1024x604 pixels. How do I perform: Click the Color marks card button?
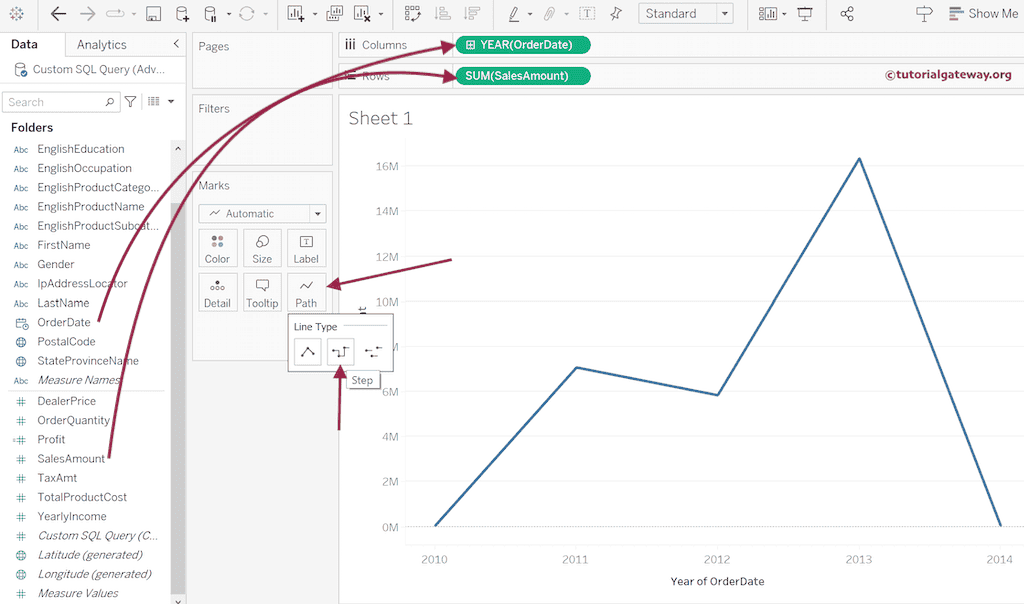coord(217,249)
